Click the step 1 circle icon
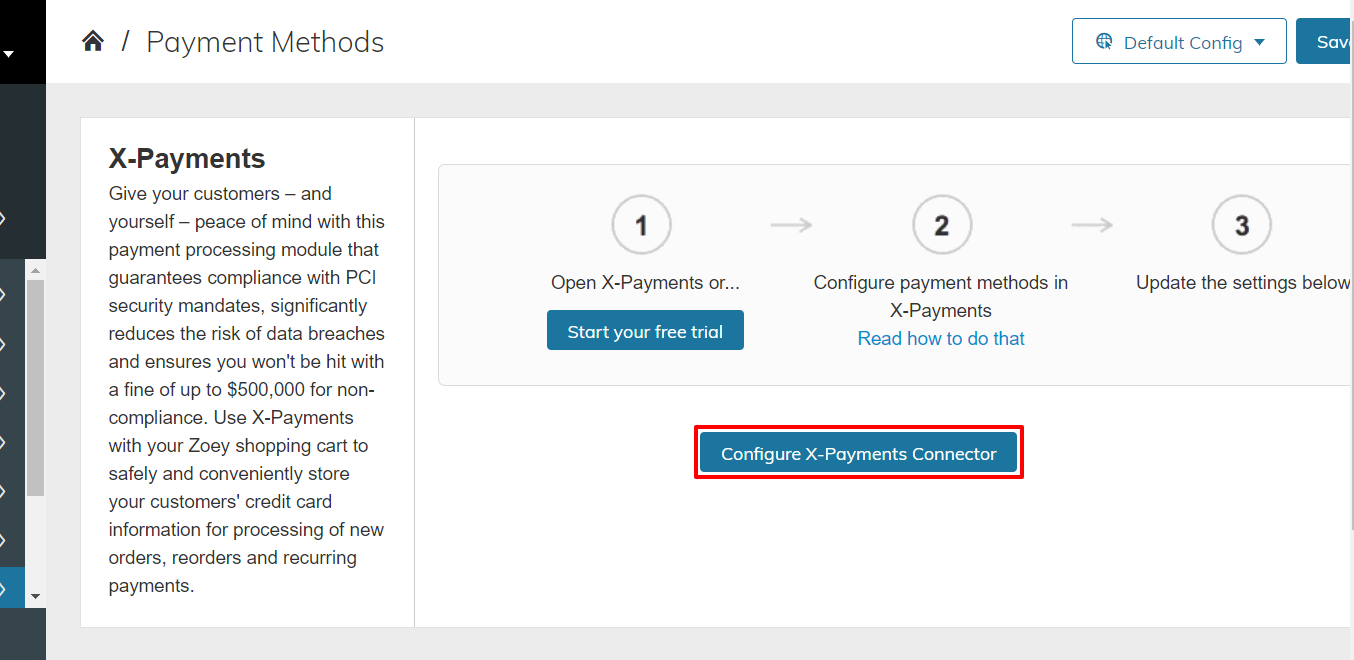The height and width of the screenshot is (660, 1354). (x=641, y=225)
